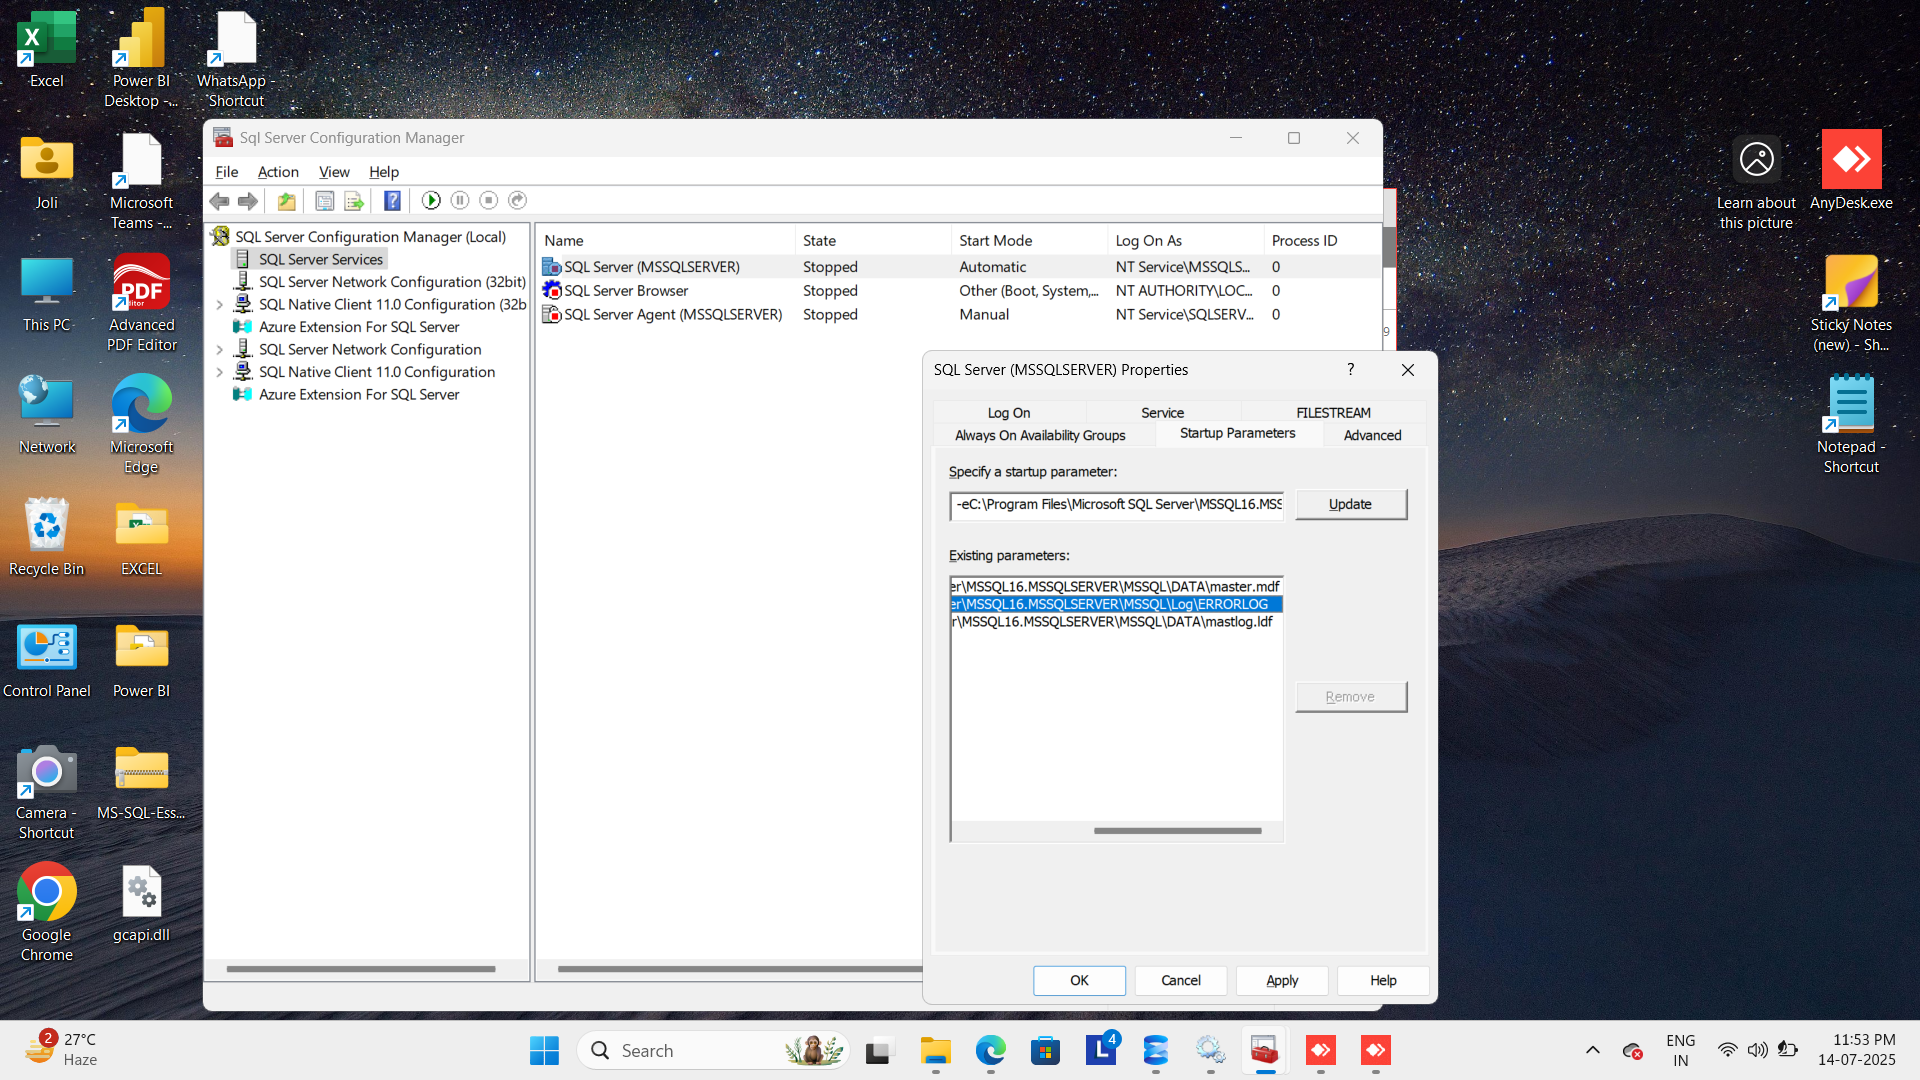Viewport: 1920px width, 1080px height.
Task: Click the Log On As column header
Action: pos(1186,241)
